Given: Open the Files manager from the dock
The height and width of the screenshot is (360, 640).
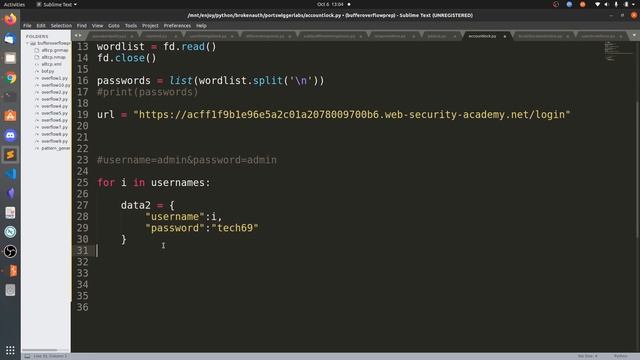Looking at the screenshot, I should pyautogui.click(x=10, y=58).
